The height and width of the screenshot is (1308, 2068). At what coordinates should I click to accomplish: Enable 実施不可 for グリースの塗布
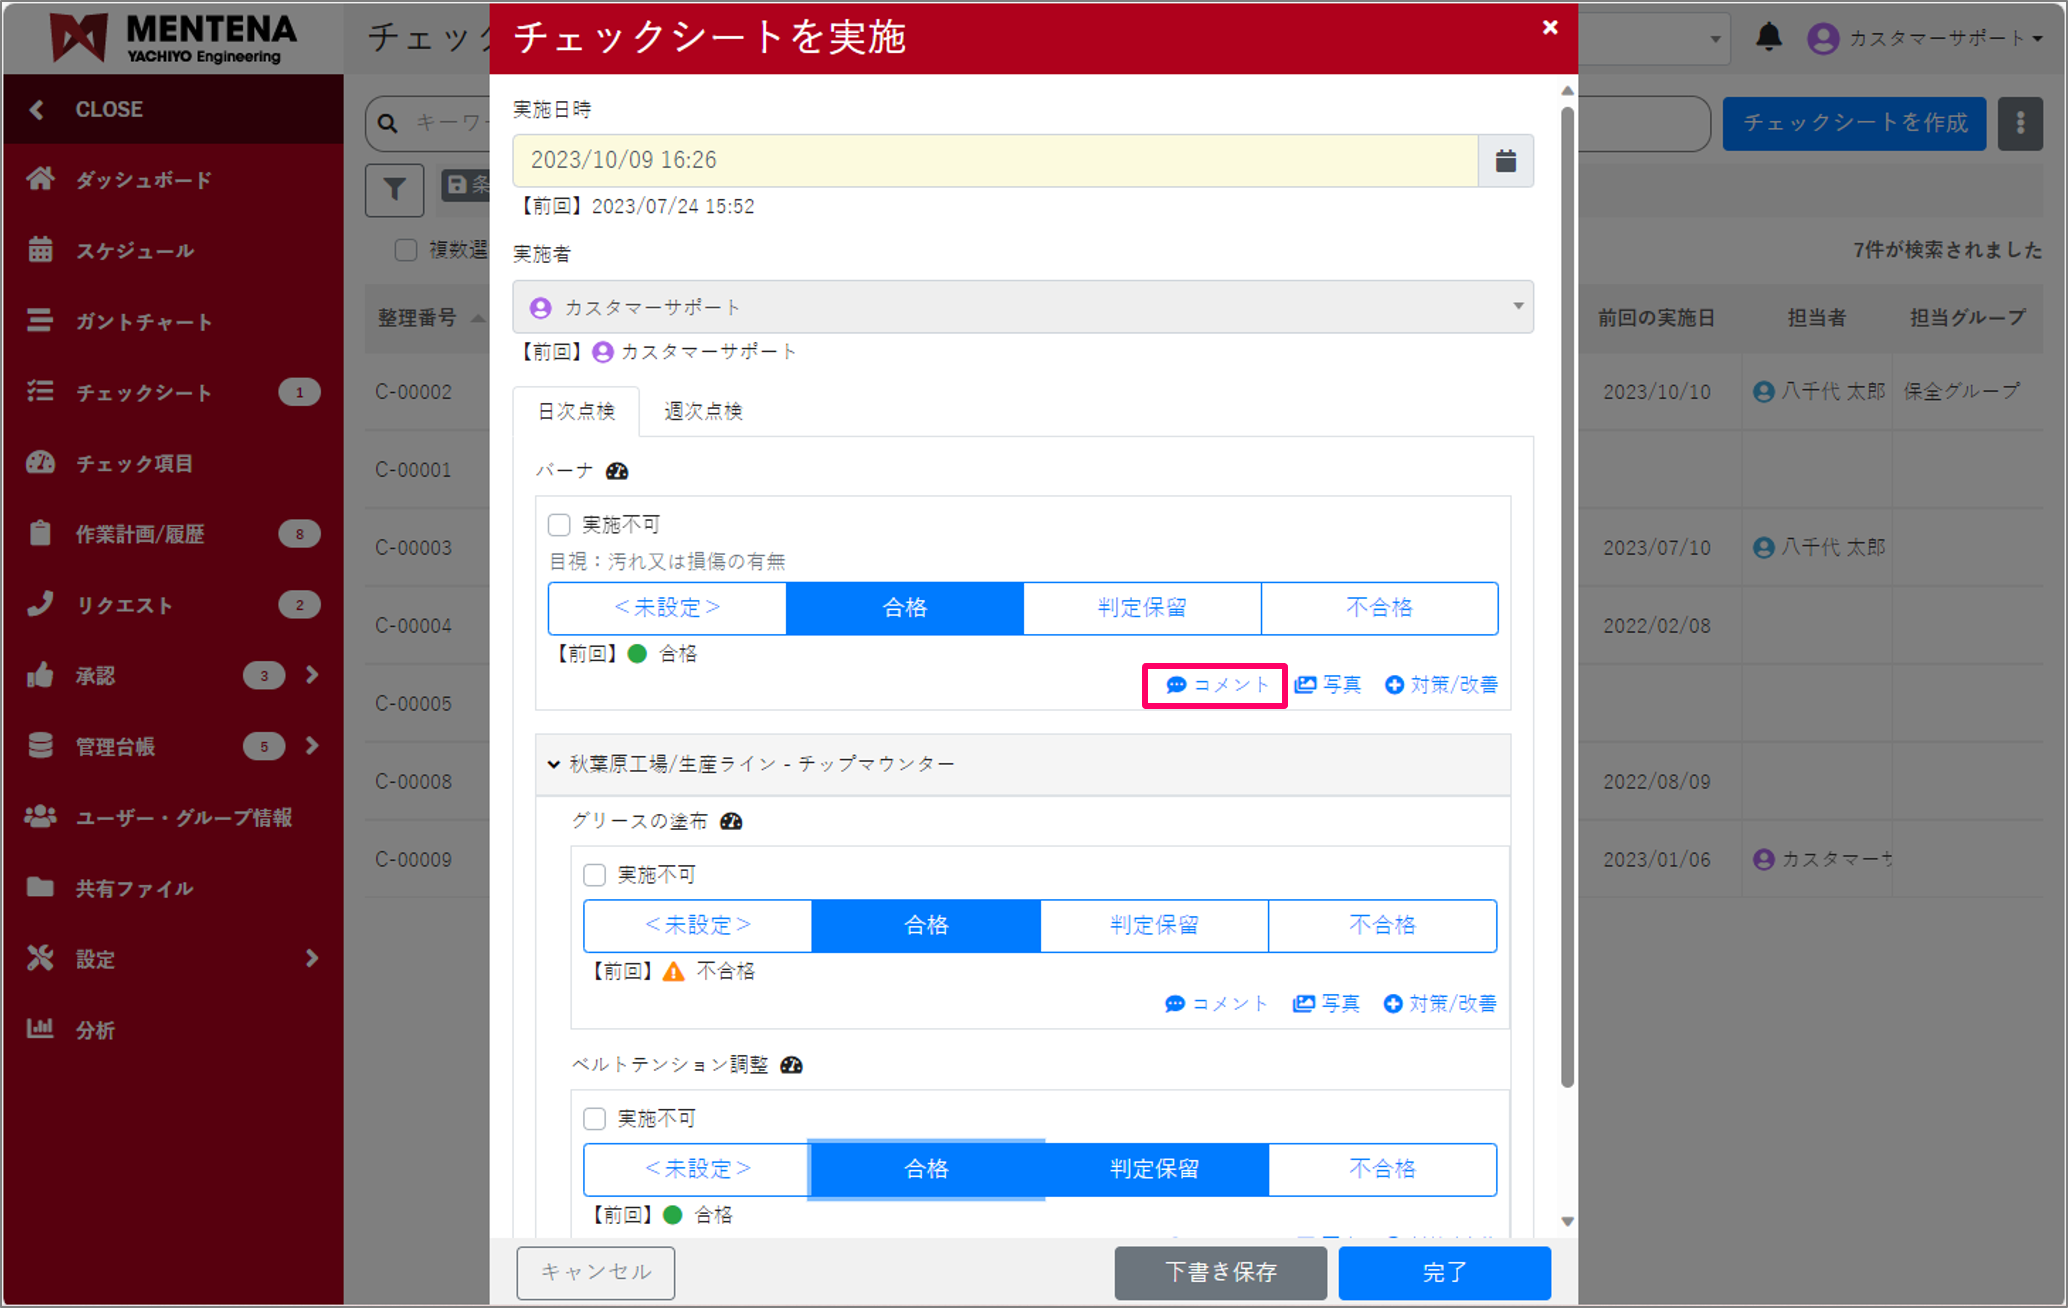pos(595,874)
